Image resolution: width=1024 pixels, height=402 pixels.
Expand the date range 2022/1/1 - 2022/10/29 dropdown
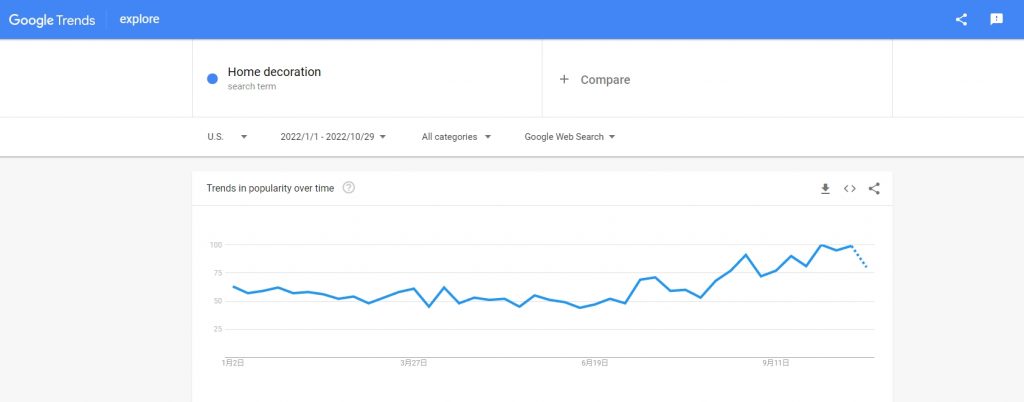click(333, 137)
